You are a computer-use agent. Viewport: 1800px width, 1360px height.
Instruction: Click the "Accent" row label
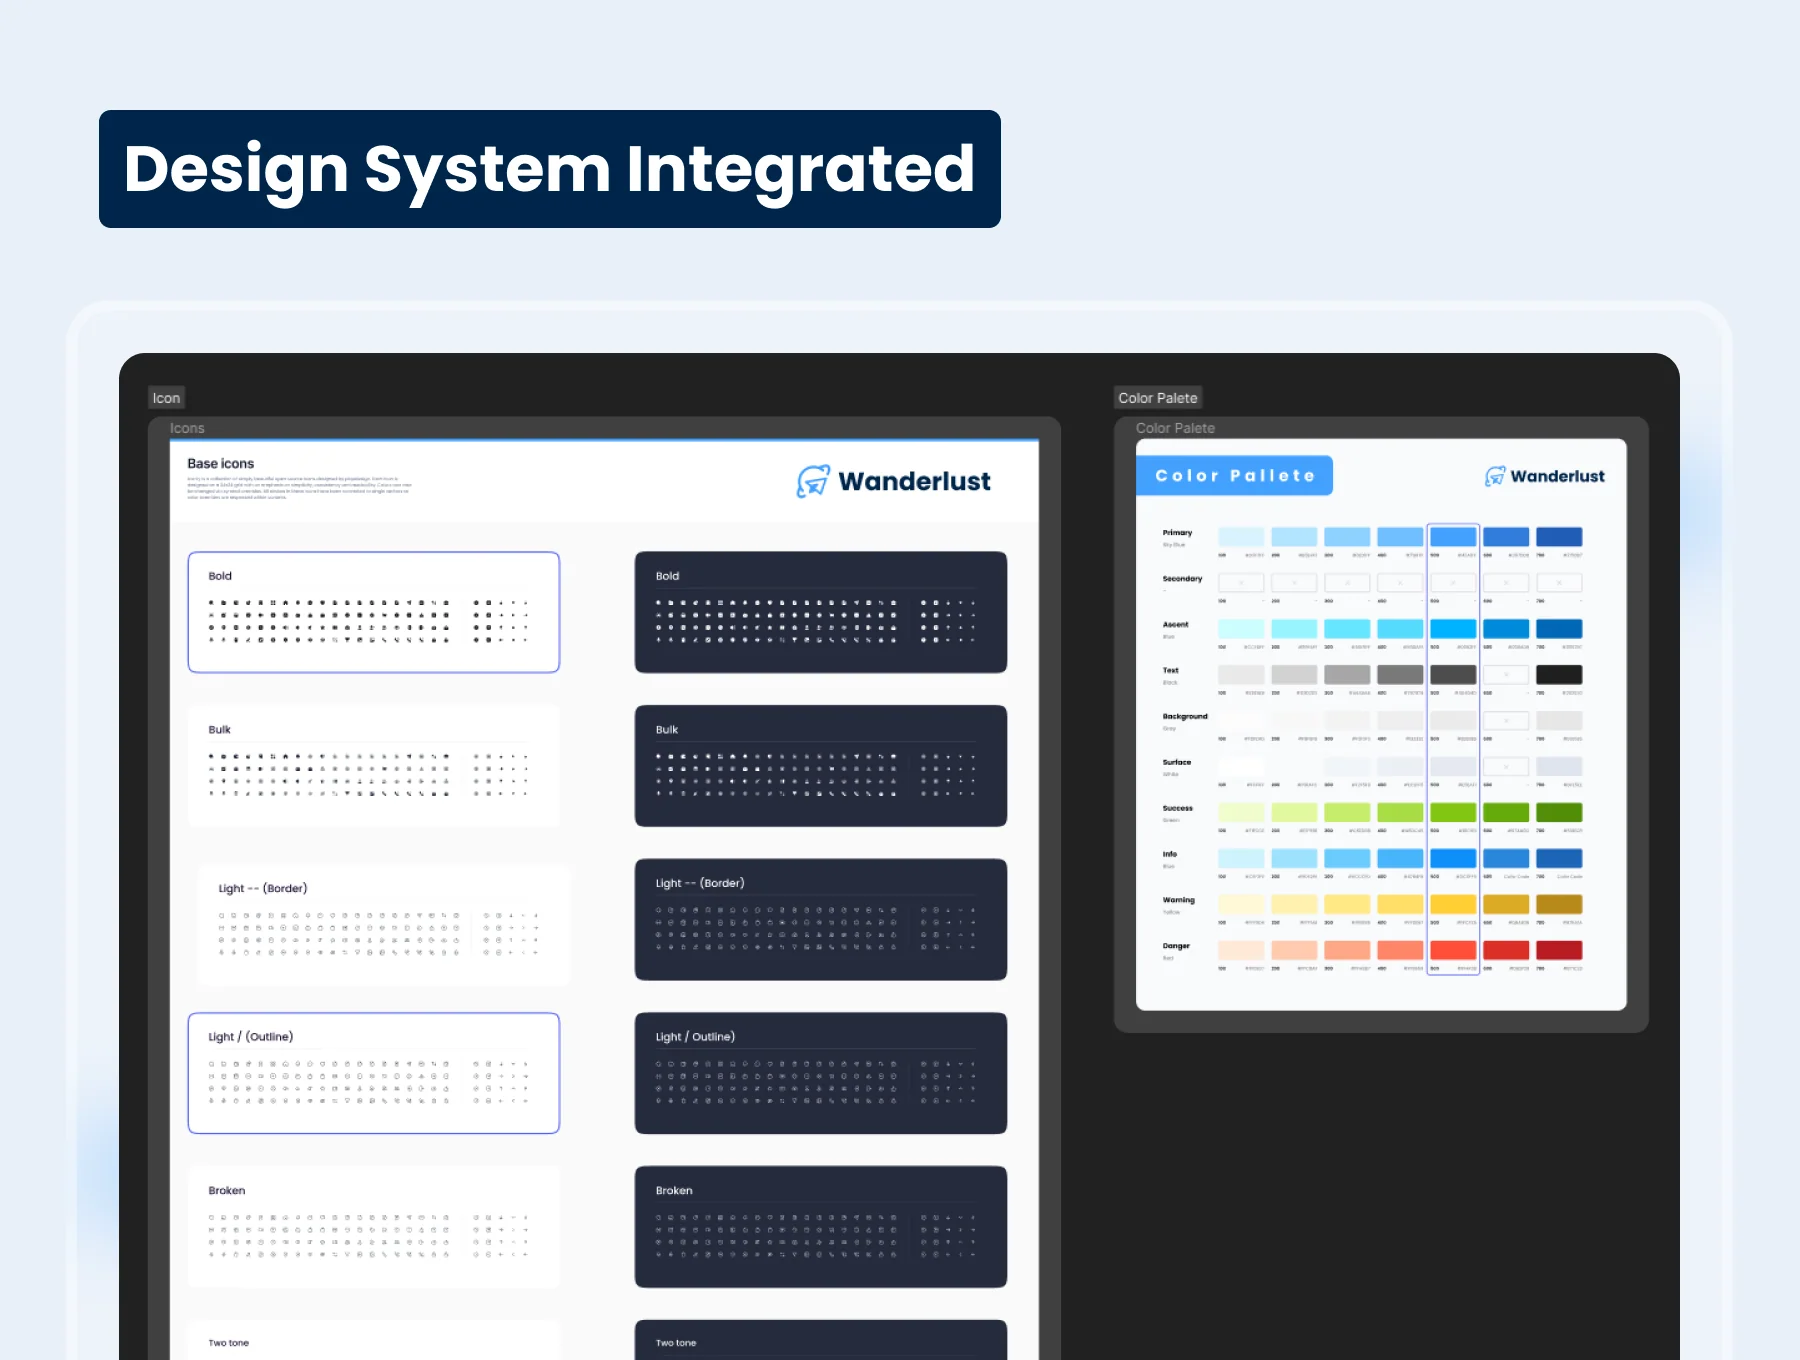point(1175,625)
